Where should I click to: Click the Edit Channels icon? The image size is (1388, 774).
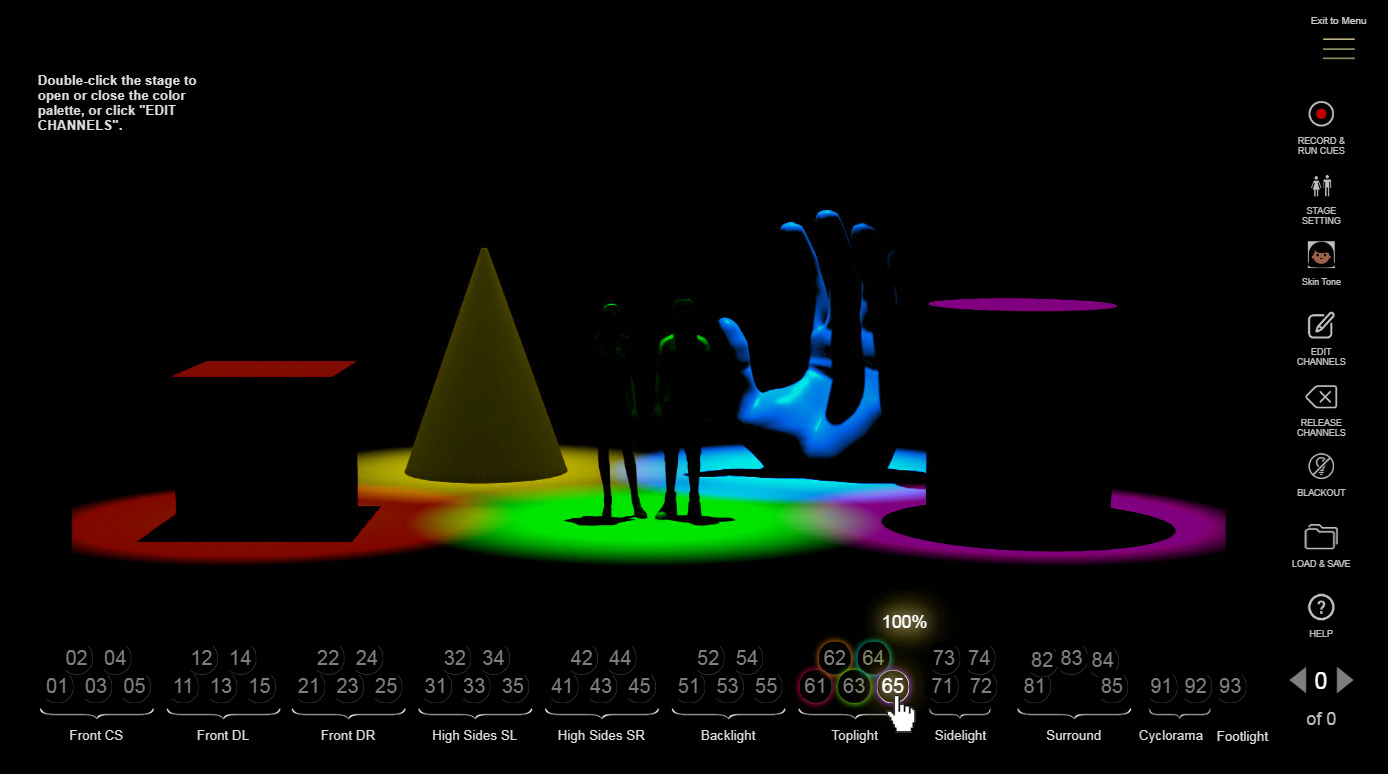[x=1320, y=326]
